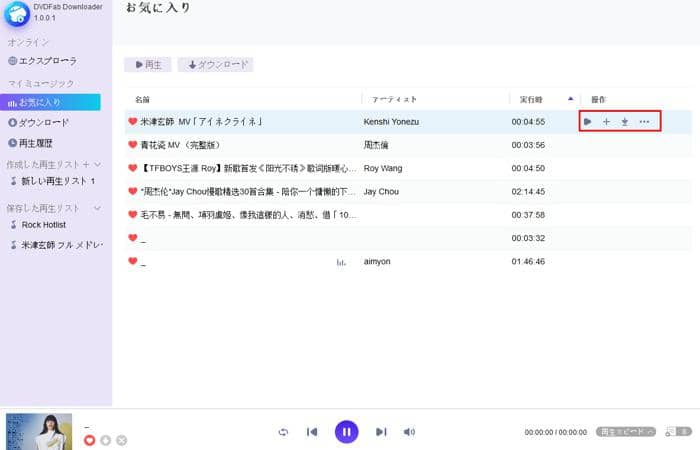The width and height of the screenshot is (700, 450).
Task: Skip to the next track
Action: point(380,432)
